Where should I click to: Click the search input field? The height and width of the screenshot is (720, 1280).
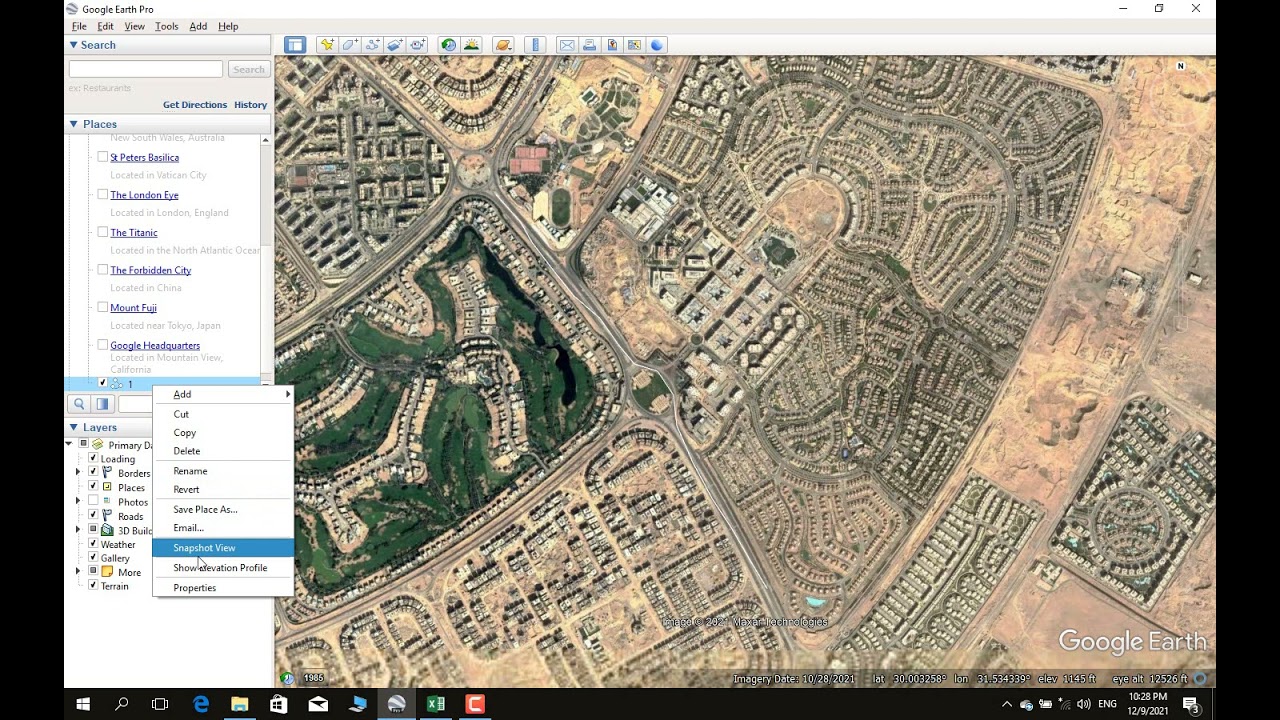146,69
